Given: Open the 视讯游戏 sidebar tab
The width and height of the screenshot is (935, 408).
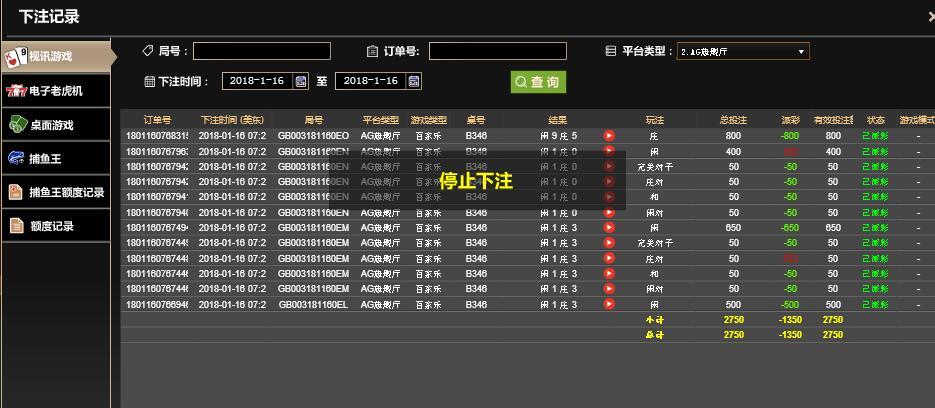Looking at the screenshot, I should [x=50, y=56].
